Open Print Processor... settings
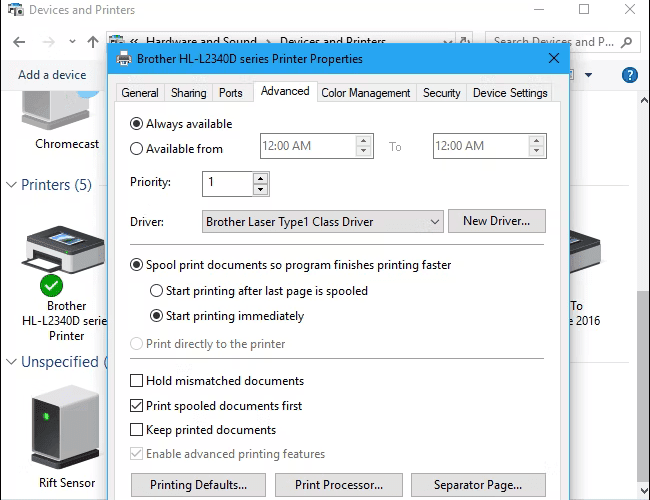 339,485
